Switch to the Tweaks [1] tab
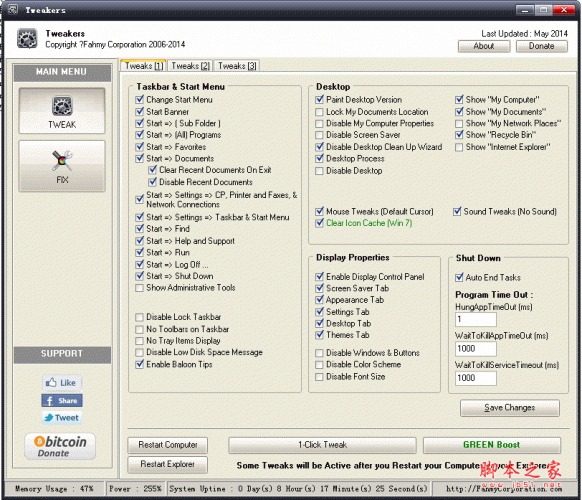 [x=144, y=66]
